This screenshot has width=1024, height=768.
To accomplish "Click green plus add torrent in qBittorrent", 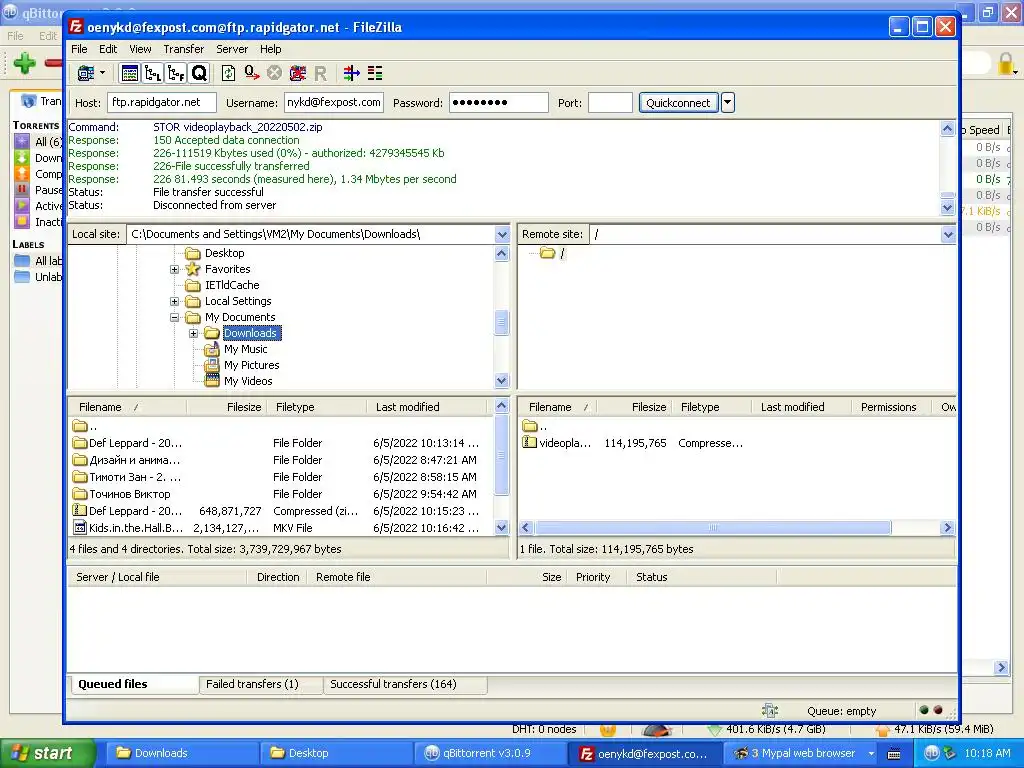I will click(25, 63).
